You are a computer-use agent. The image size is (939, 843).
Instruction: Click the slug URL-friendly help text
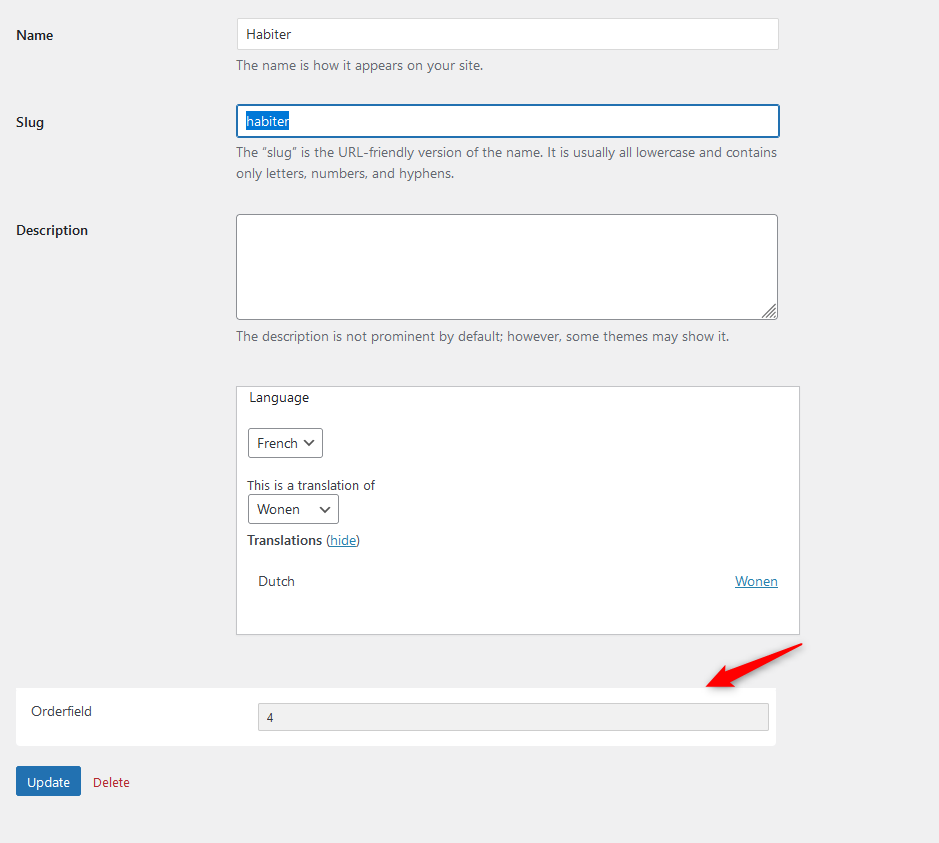[x=506, y=163]
